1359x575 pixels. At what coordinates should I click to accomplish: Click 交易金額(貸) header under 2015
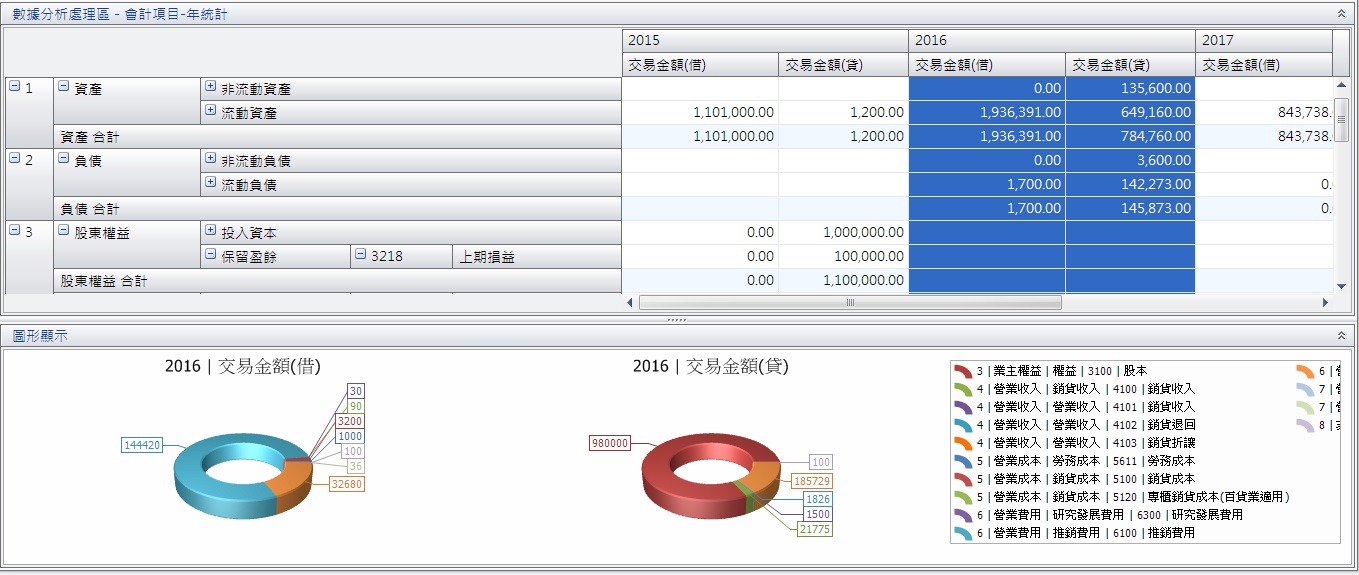click(844, 65)
